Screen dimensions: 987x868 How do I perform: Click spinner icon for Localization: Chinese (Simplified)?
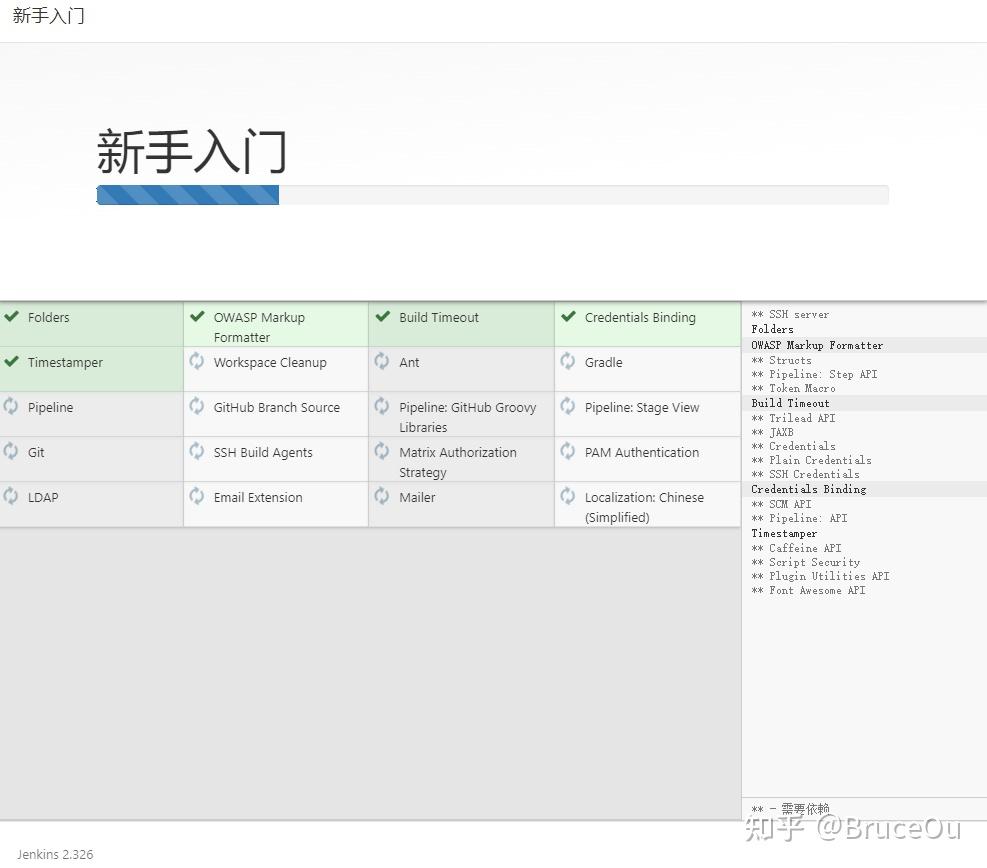[568, 496]
